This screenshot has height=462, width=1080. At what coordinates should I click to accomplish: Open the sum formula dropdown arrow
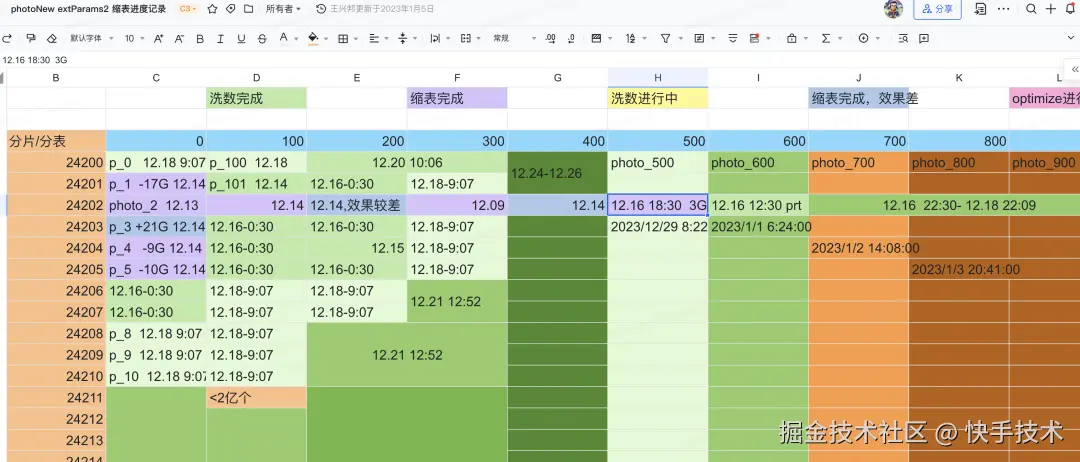point(839,39)
